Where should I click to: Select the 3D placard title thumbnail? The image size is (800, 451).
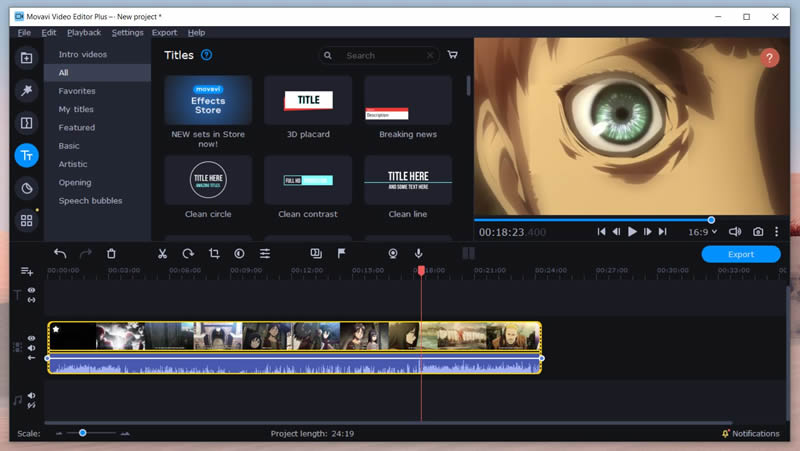pyautogui.click(x=308, y=100)
